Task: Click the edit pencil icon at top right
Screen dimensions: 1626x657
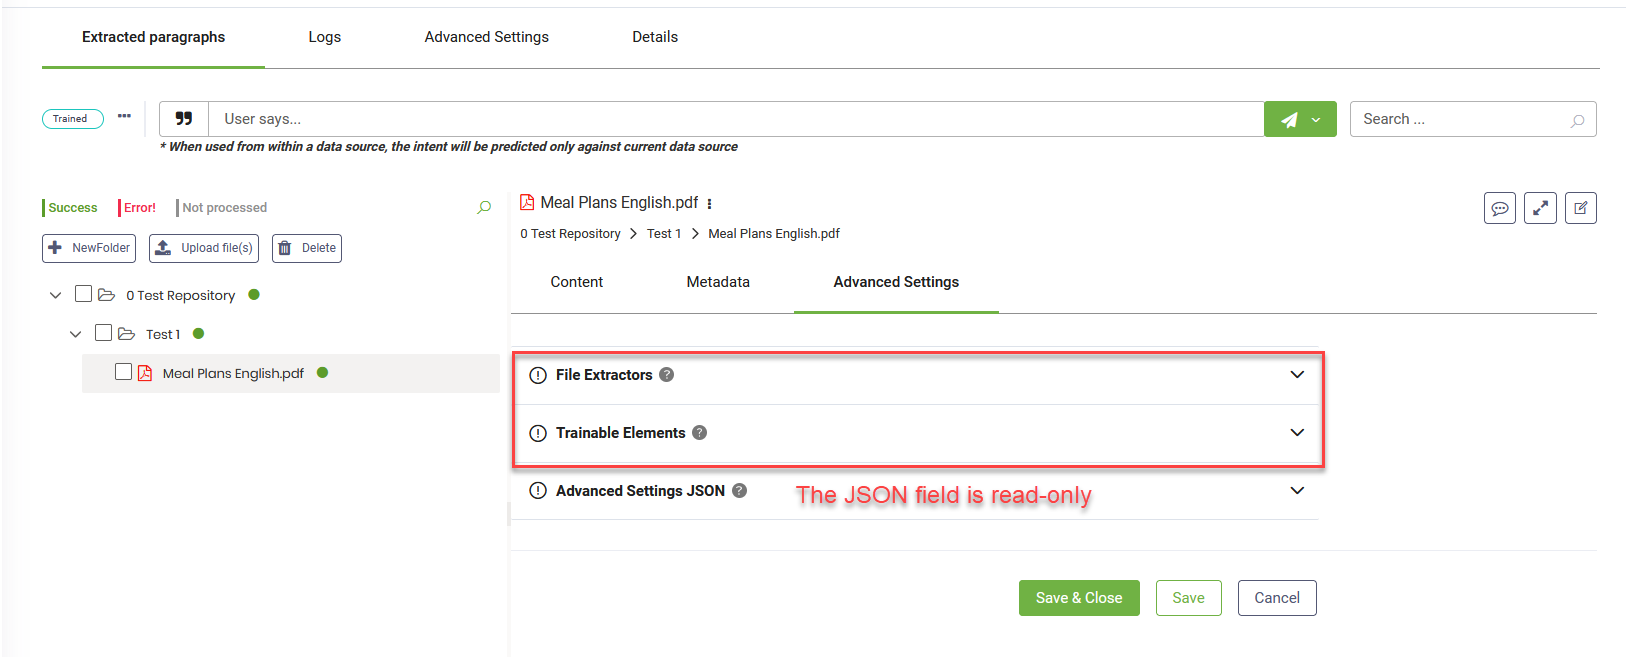Action: [x=1580, y=208]
